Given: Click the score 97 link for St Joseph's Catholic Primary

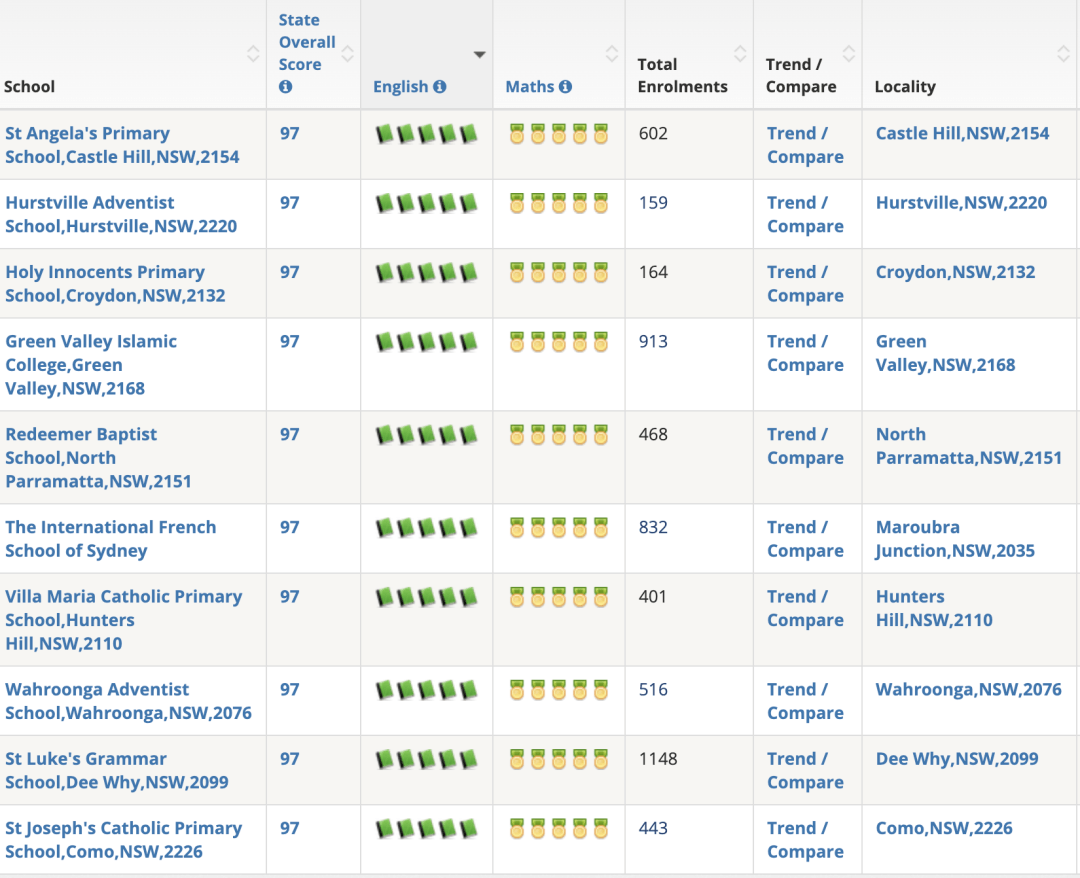Looking at the screenshot, I should tap(289, 828).
